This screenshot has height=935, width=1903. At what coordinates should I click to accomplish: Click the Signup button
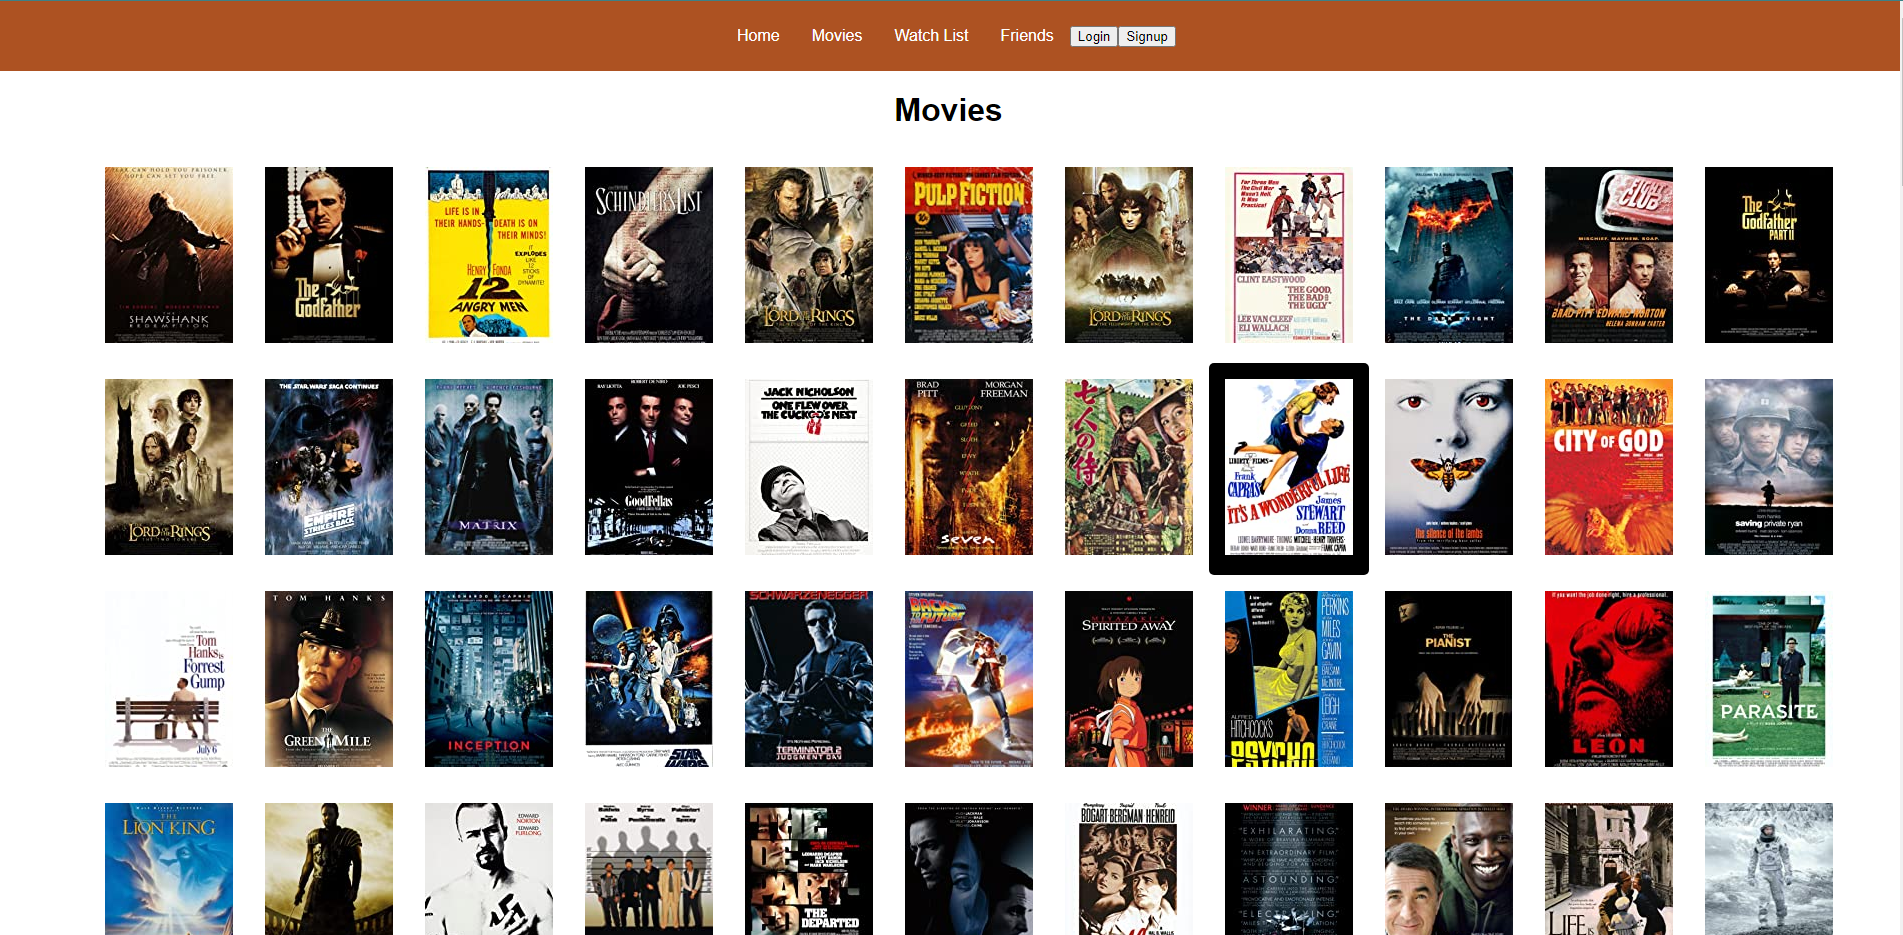click(x=1146, y=36)
